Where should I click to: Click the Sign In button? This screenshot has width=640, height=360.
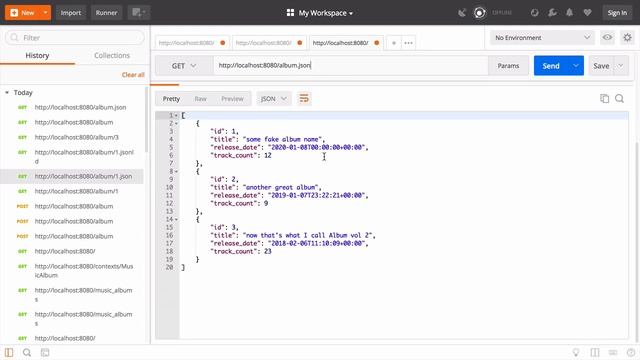pos(617,13)
